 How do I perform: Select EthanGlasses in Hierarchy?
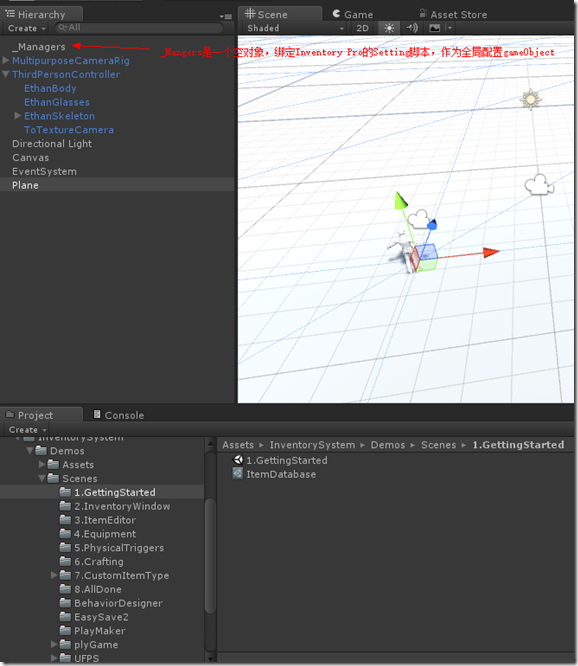point(56,102)
